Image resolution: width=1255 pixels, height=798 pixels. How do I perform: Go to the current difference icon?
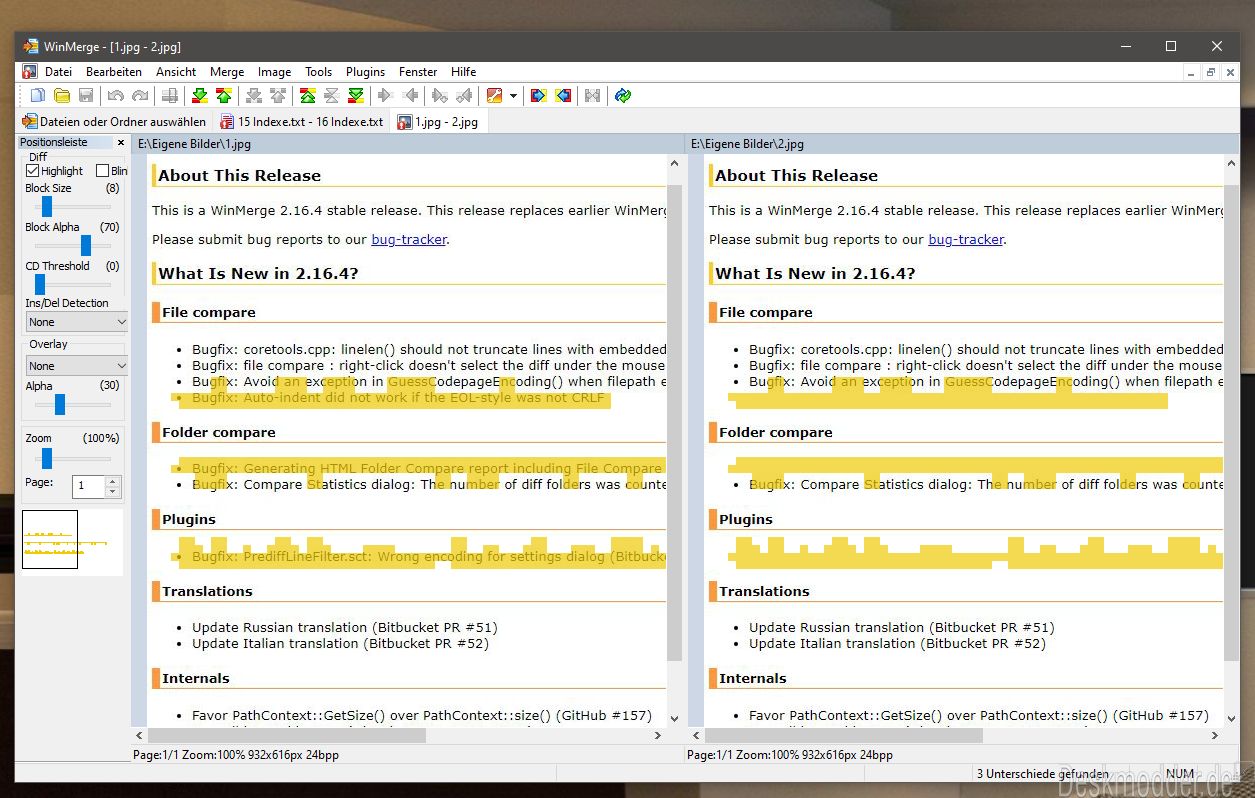point(332,96)
